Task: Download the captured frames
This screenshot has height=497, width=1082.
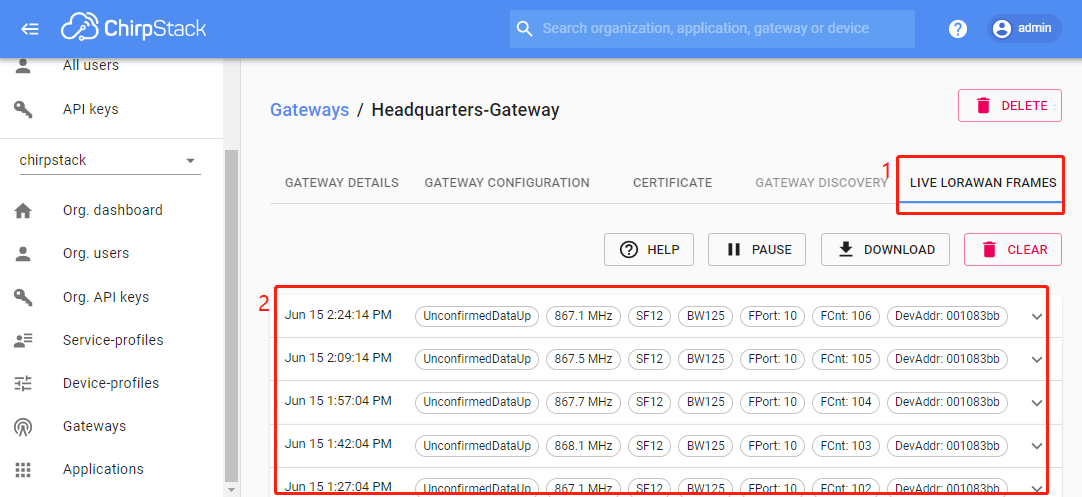Action: coord(885,249)
